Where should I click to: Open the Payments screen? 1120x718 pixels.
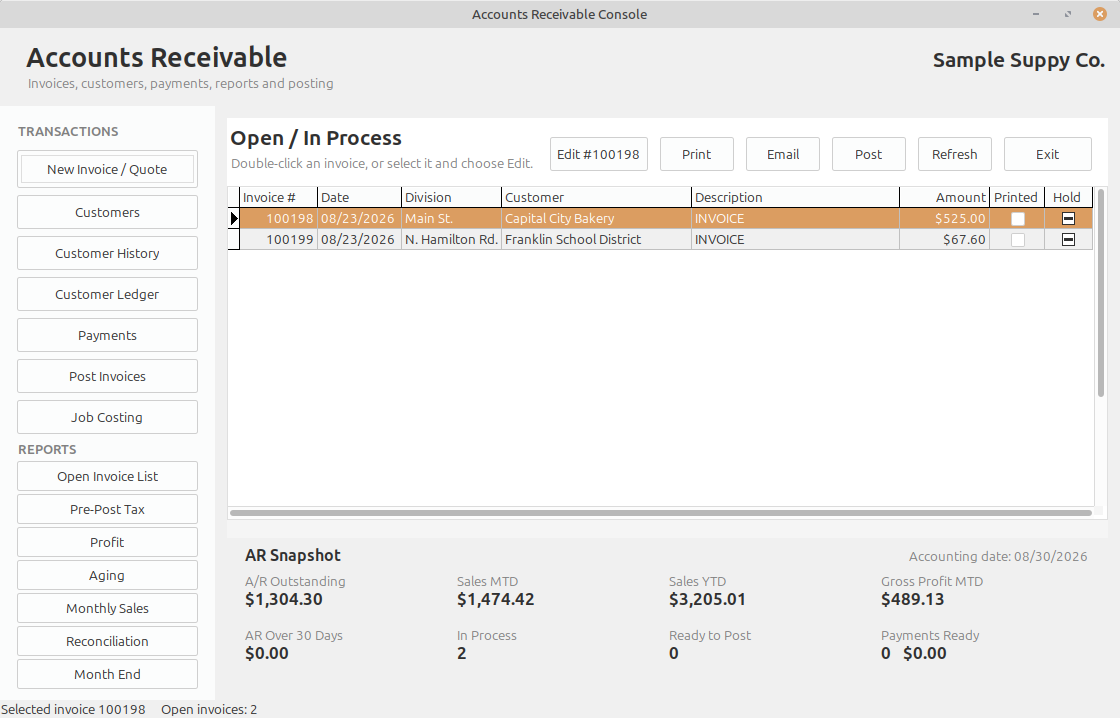pos(107,335)
